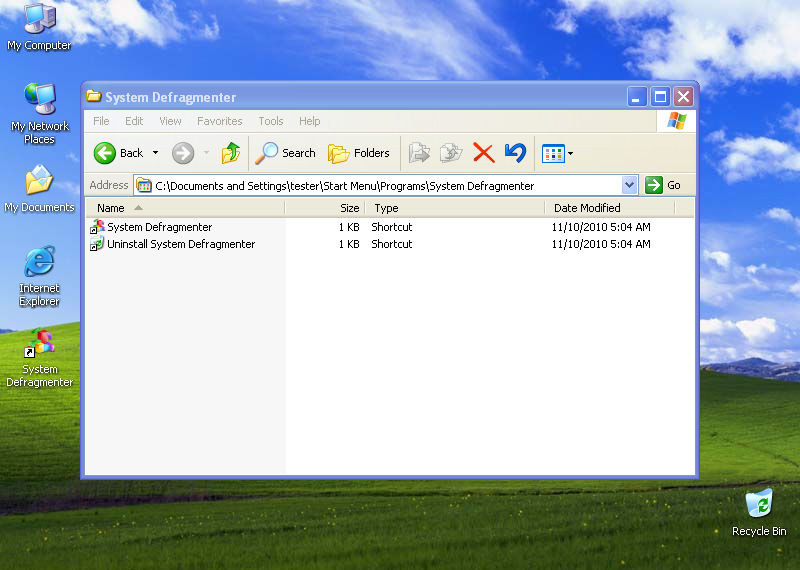Select the My Documents desktop icon

click(x=39, y=189)
